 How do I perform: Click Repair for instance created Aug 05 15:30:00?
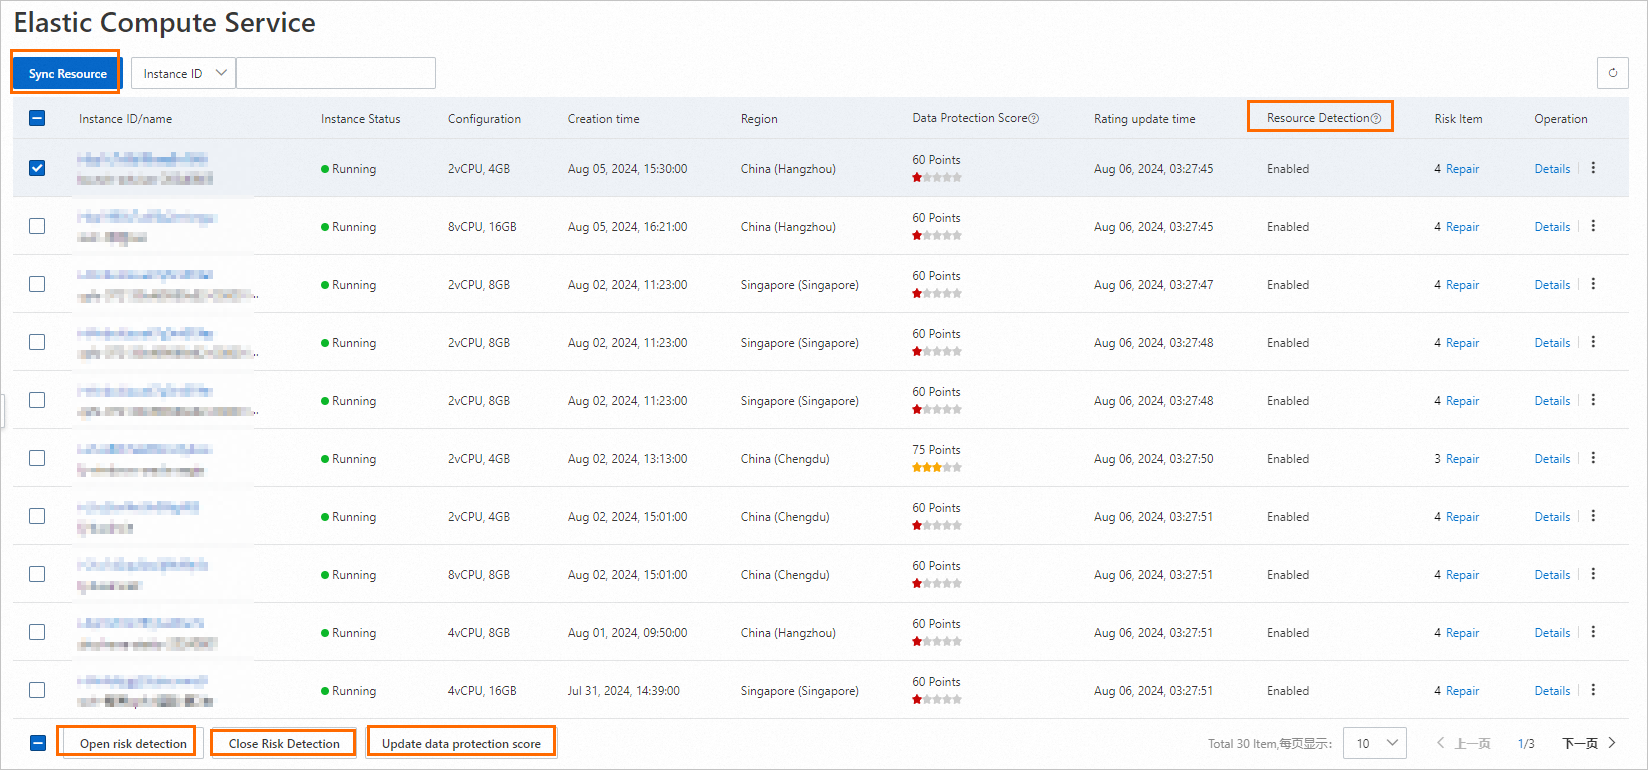(1462, 169)
